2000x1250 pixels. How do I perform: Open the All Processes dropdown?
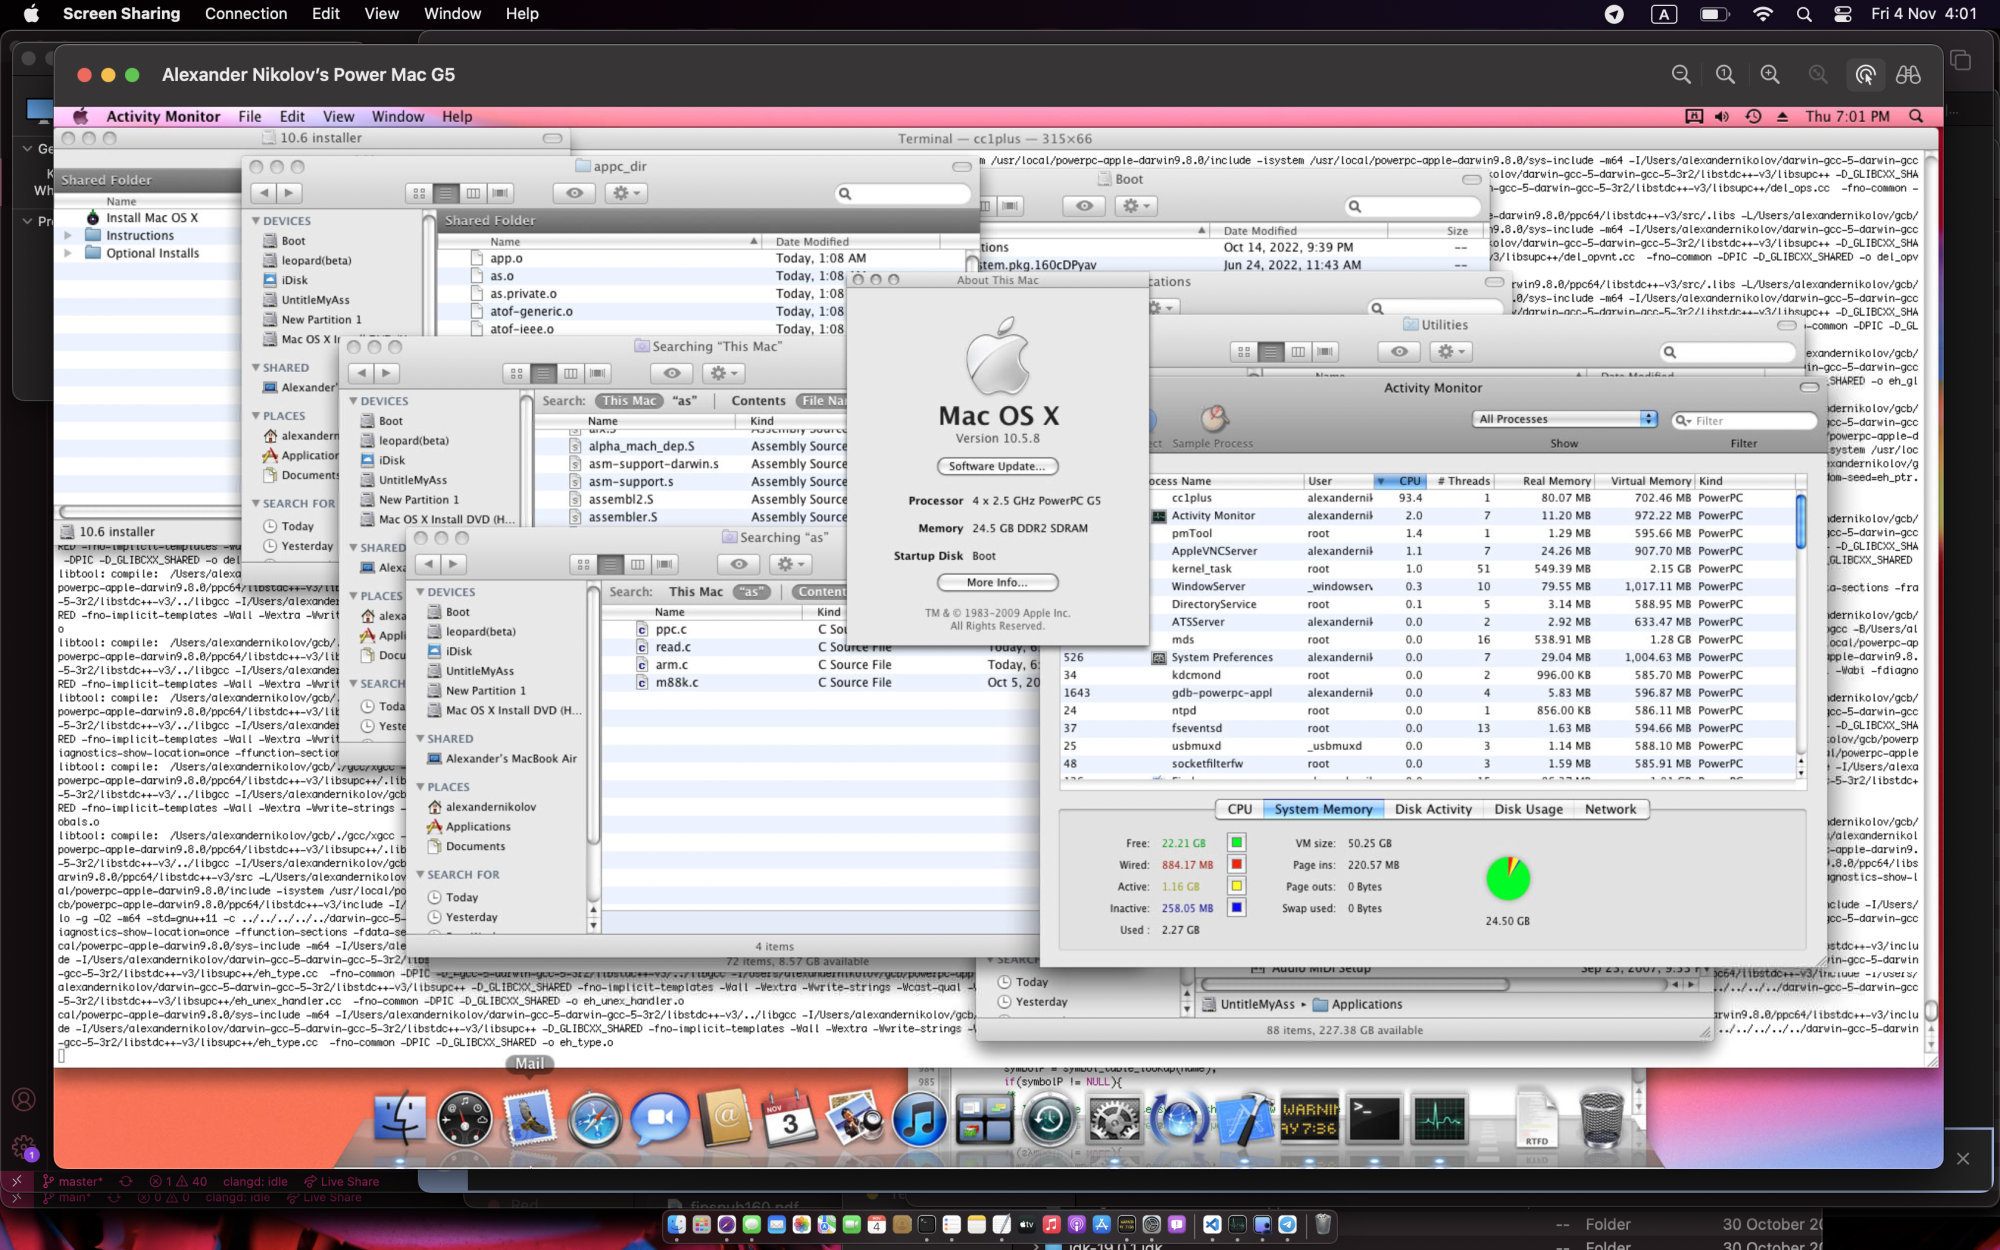tap(1565, 419)
